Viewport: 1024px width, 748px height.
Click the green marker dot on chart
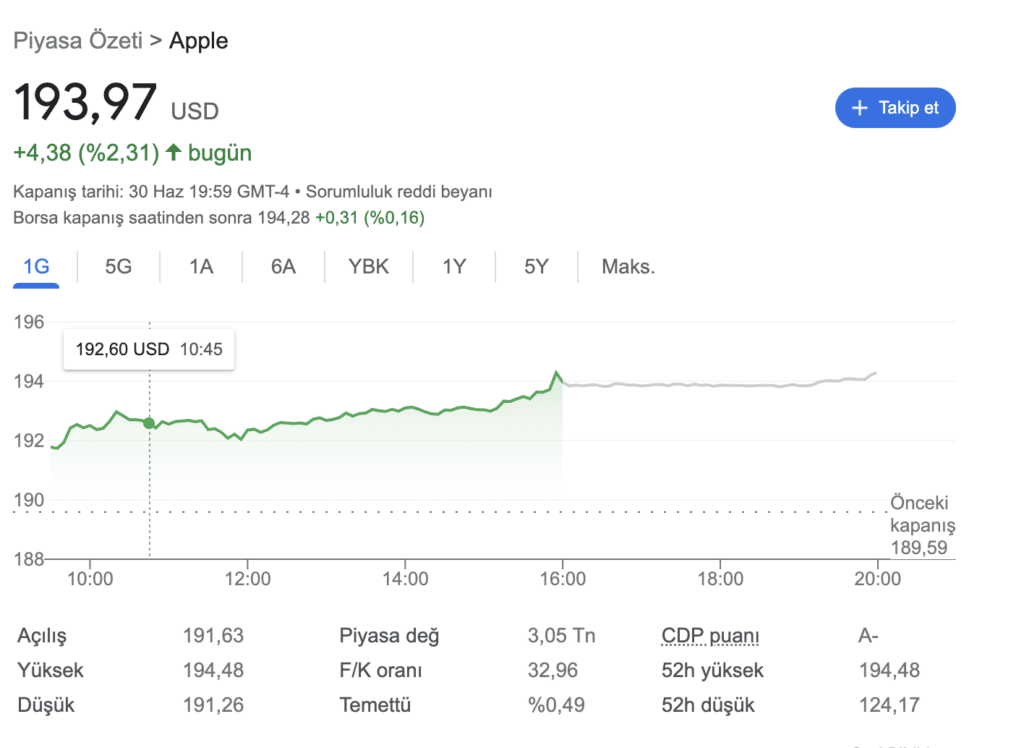tap(149, 423)
